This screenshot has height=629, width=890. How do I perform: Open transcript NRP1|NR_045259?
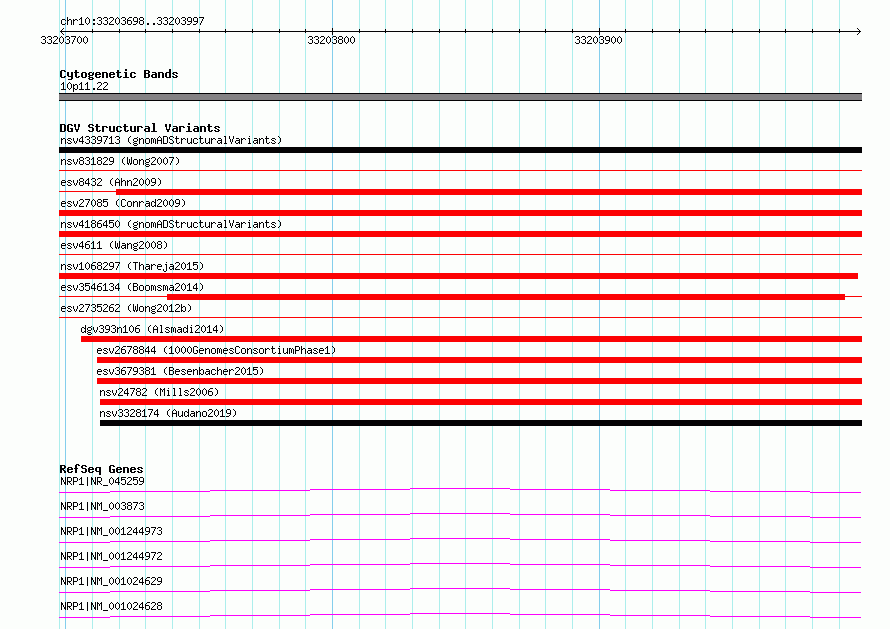[x=102, y=481]
